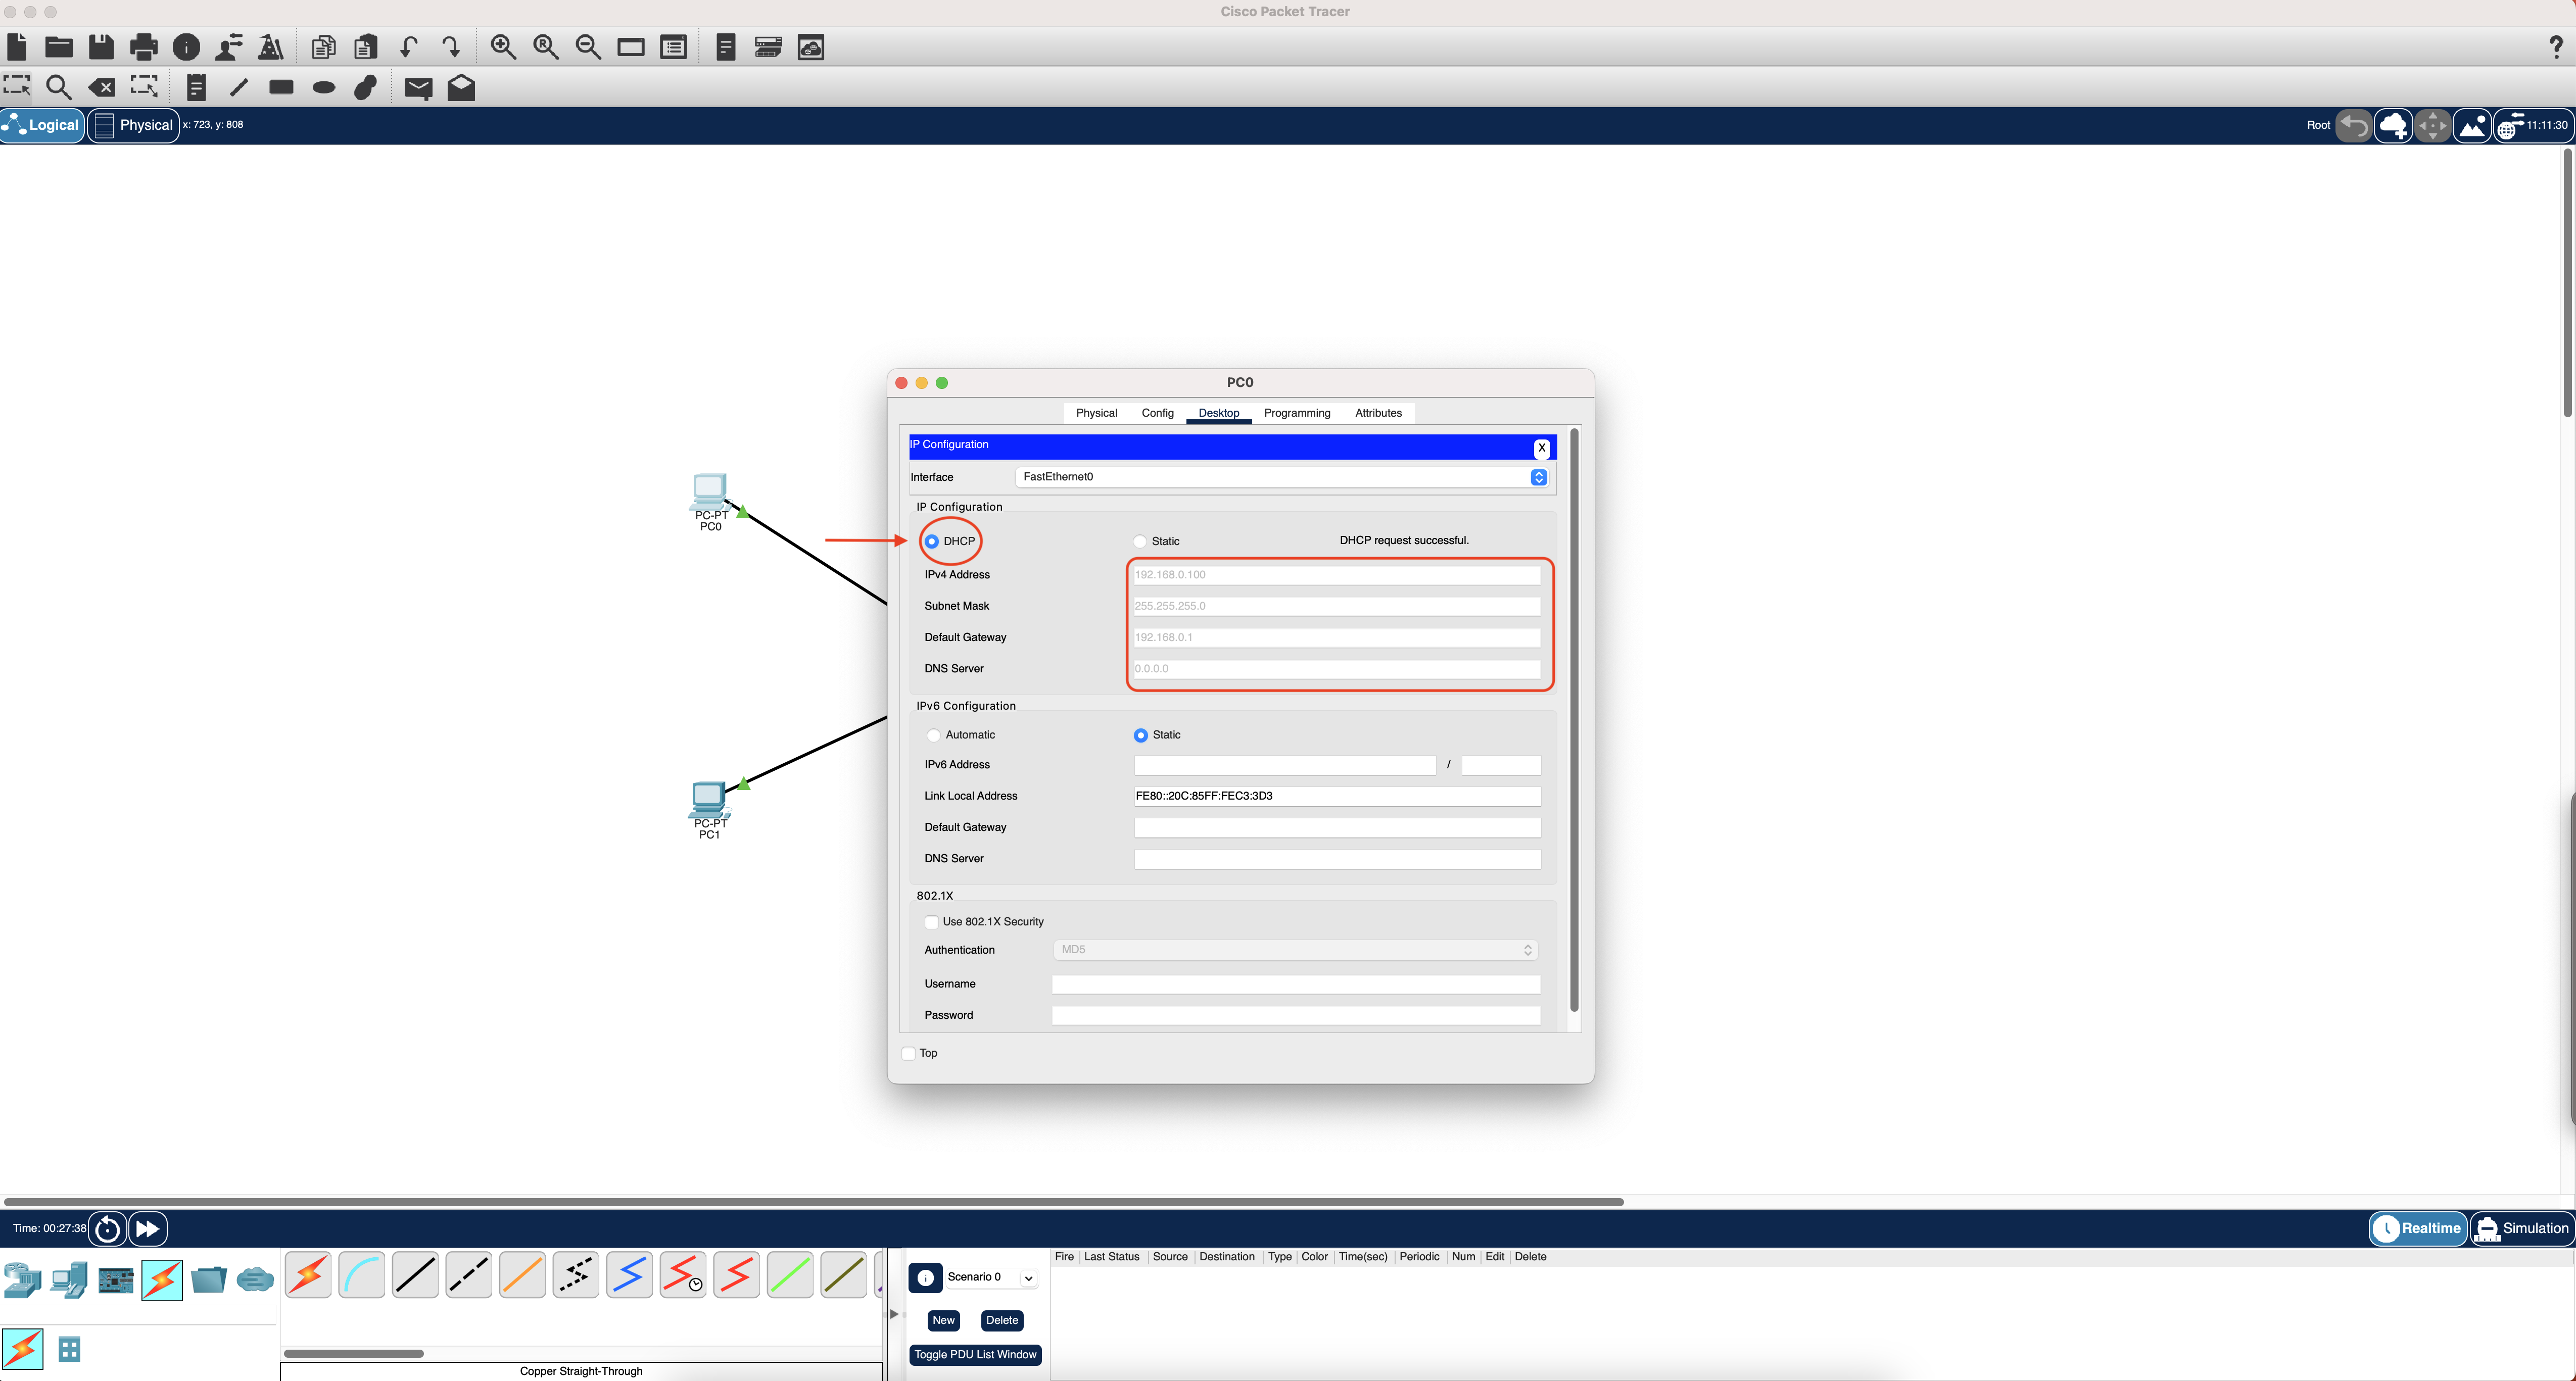Click the horizontal workspace scrollbar
Viewport: 2576px width, 1381px height.
click(x=813, y=1201)
